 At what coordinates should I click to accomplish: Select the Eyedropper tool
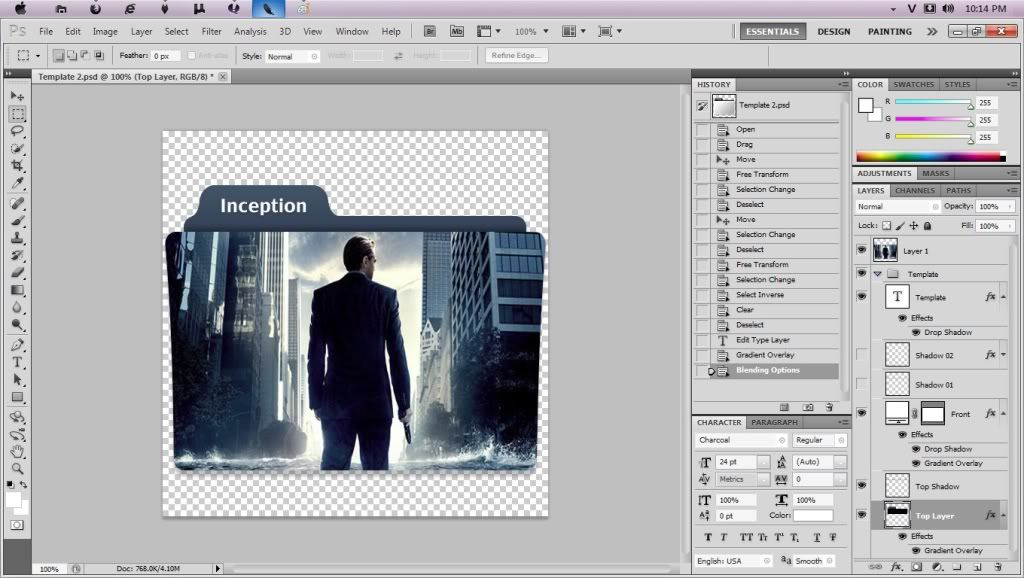click(x=17, y=183)
